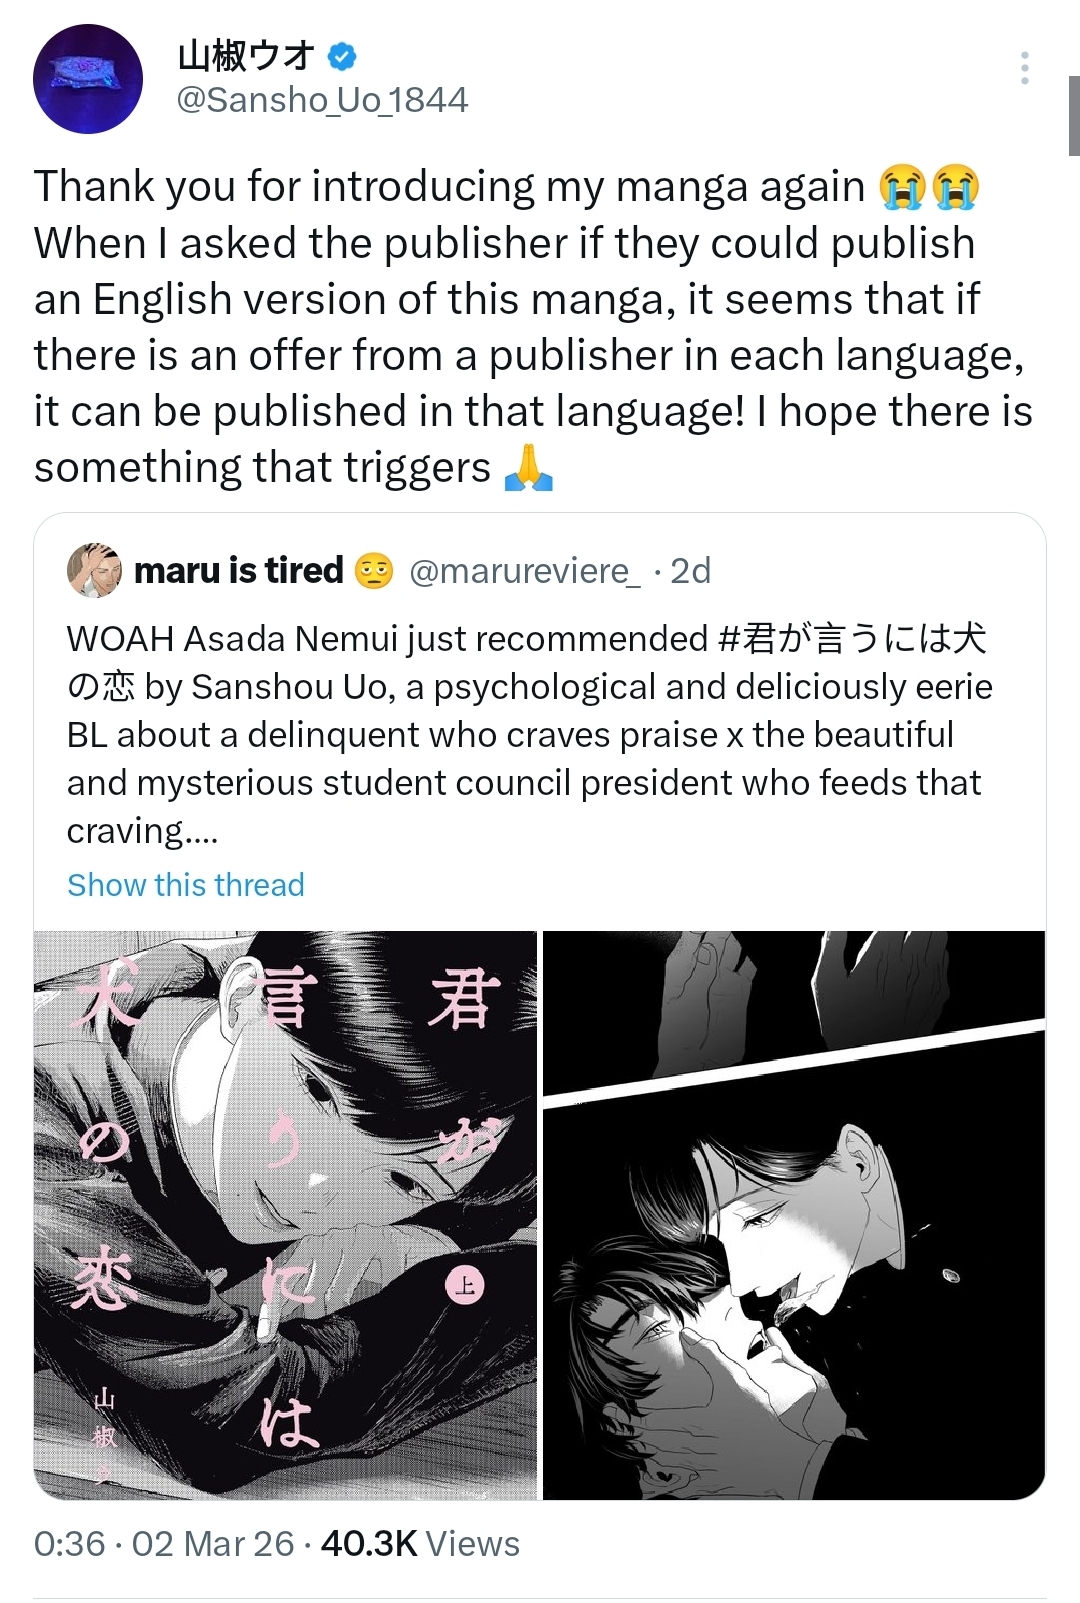Tap maru is tired profile avatar
Viewport: 1080px width, 1603px height.
coord(94,571)
